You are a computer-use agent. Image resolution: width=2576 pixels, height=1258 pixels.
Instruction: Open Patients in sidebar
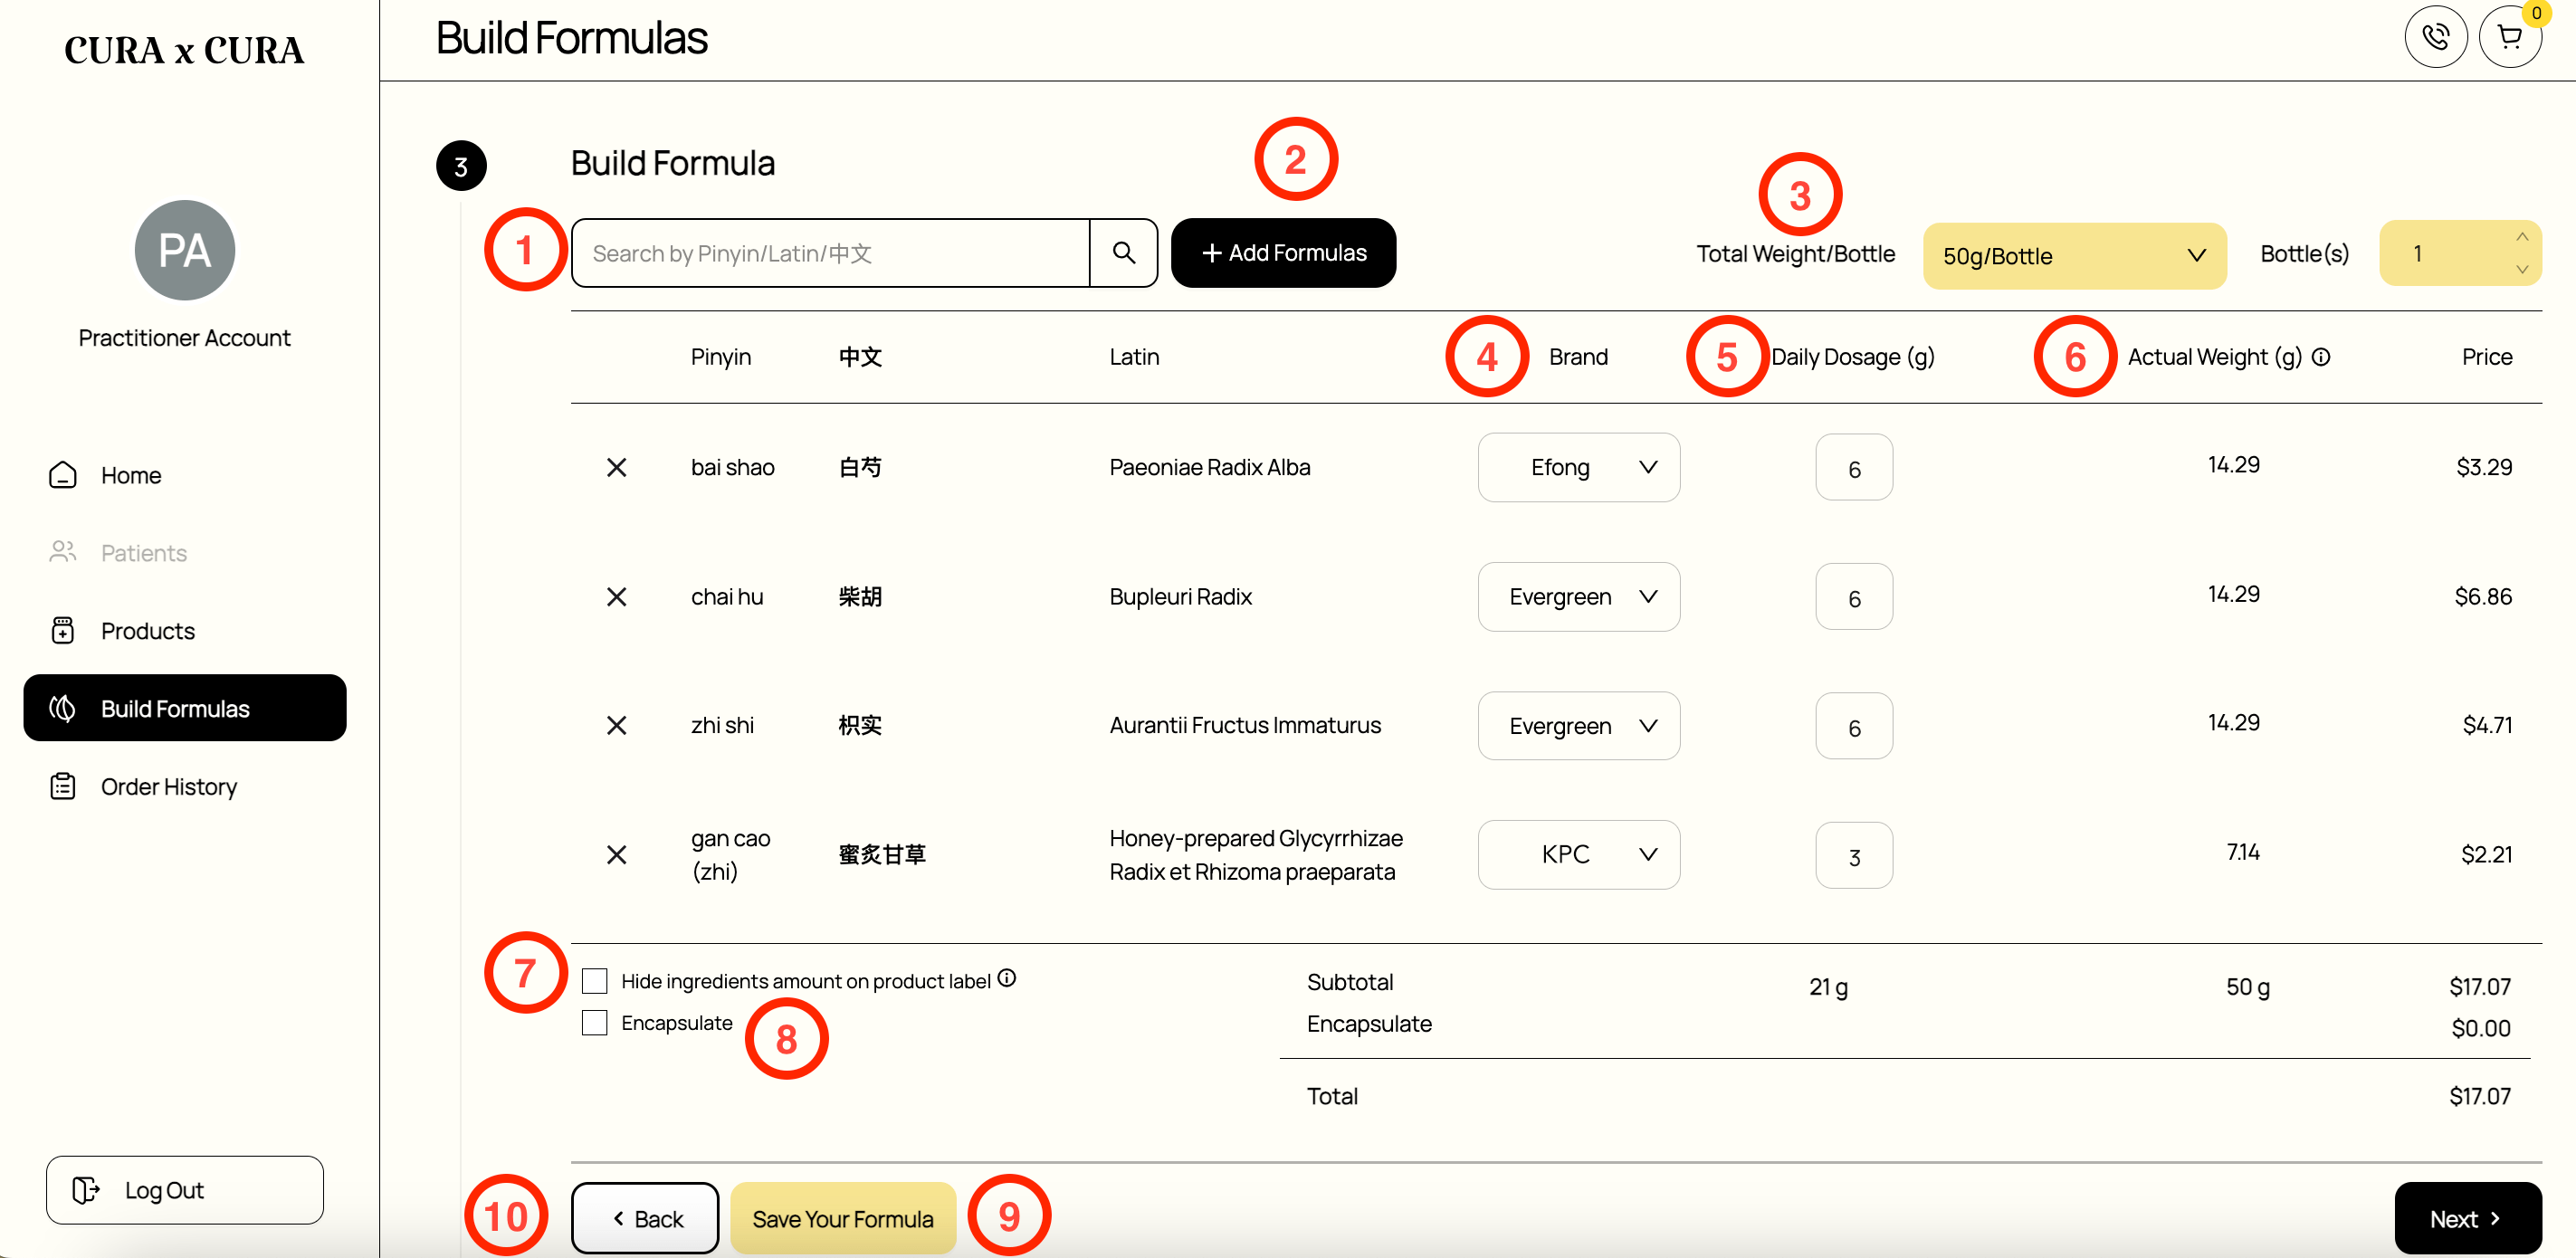click(185, 552)
